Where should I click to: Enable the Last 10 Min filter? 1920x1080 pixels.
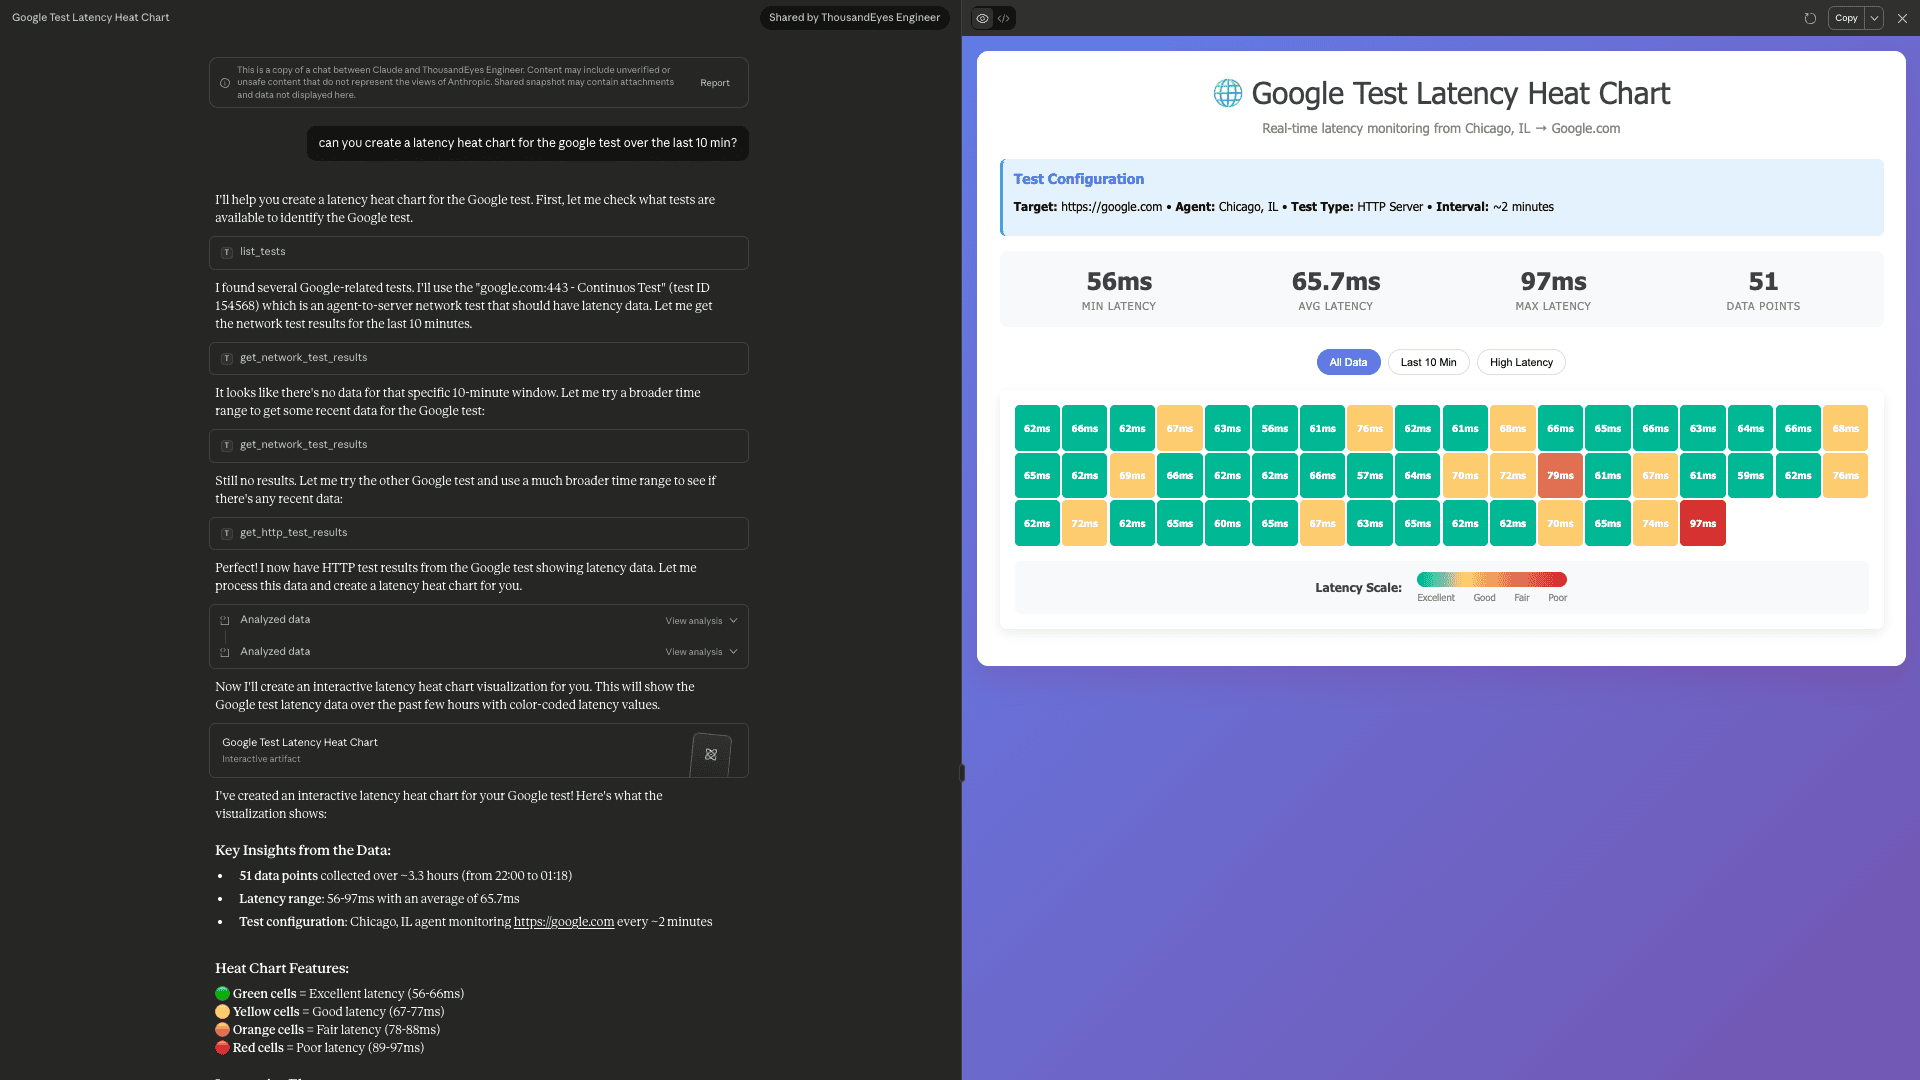(x=1428, y=362)
